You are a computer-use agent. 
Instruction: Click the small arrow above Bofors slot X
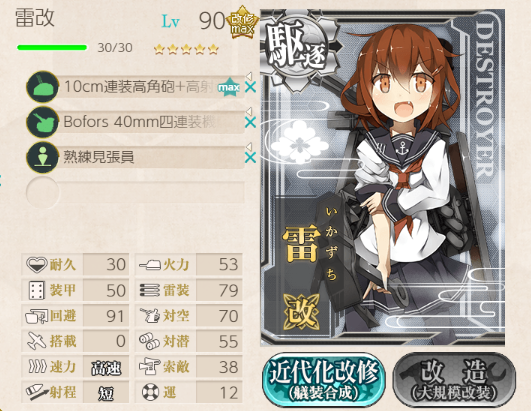pos(249,111)
